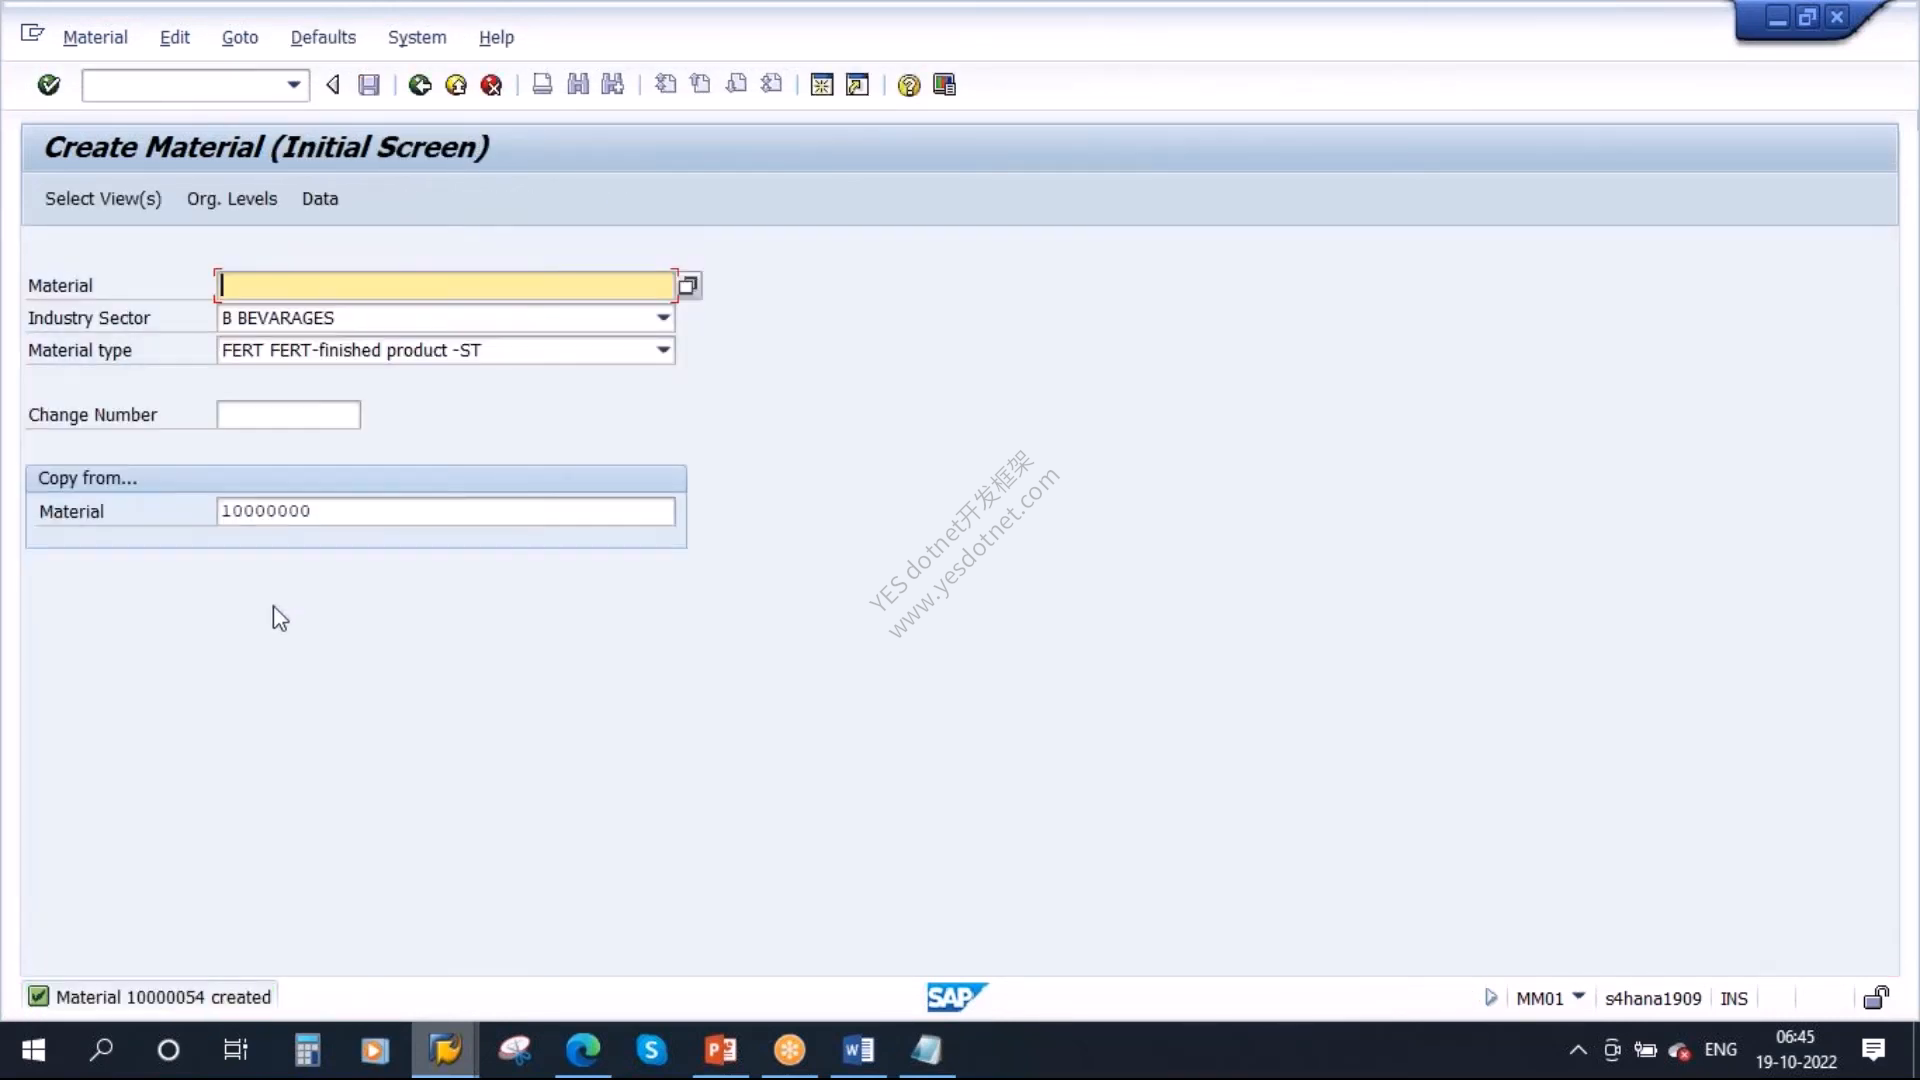1920x1080 pixels.
Task: Go to First Page icon
Action: pos(665,85)
